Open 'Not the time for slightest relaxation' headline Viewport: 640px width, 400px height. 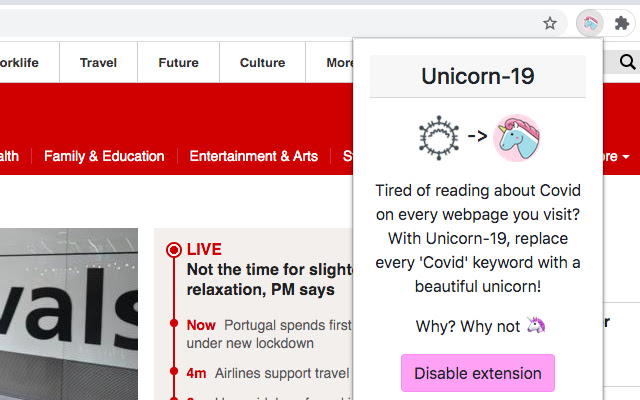coord(270,280)
